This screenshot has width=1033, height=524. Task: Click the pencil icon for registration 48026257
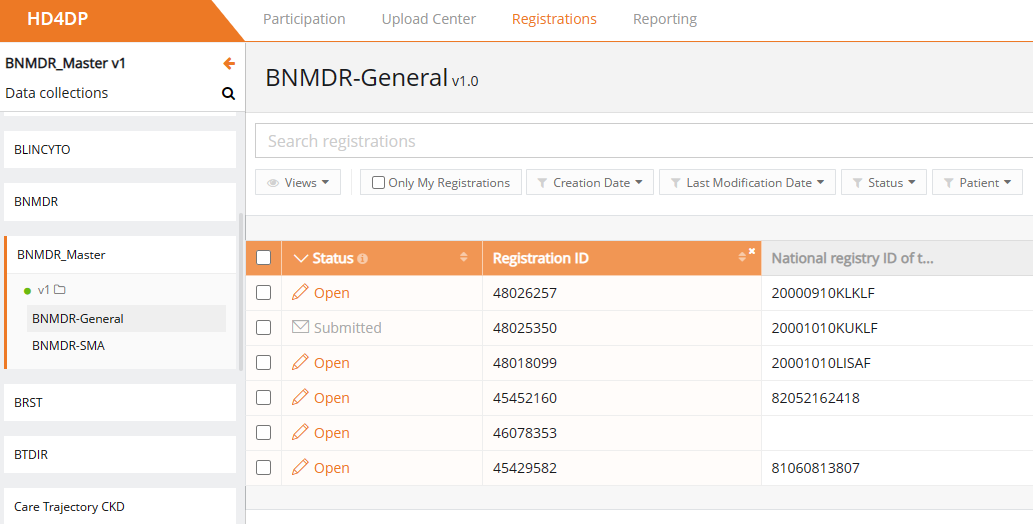(x=300, y=293)
